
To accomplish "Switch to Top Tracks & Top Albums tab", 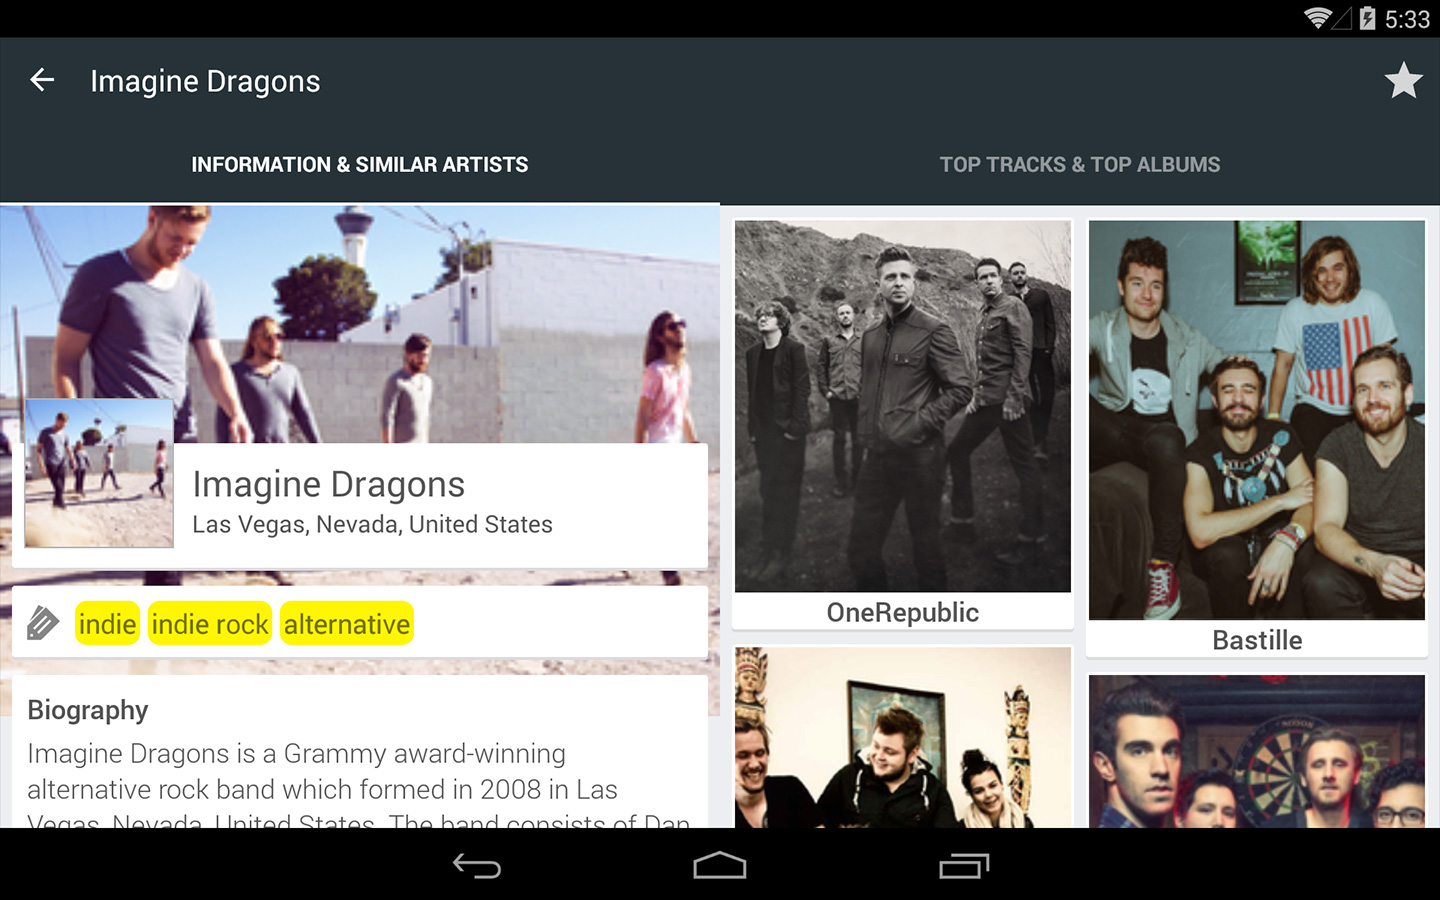I will pos(1080,165).
